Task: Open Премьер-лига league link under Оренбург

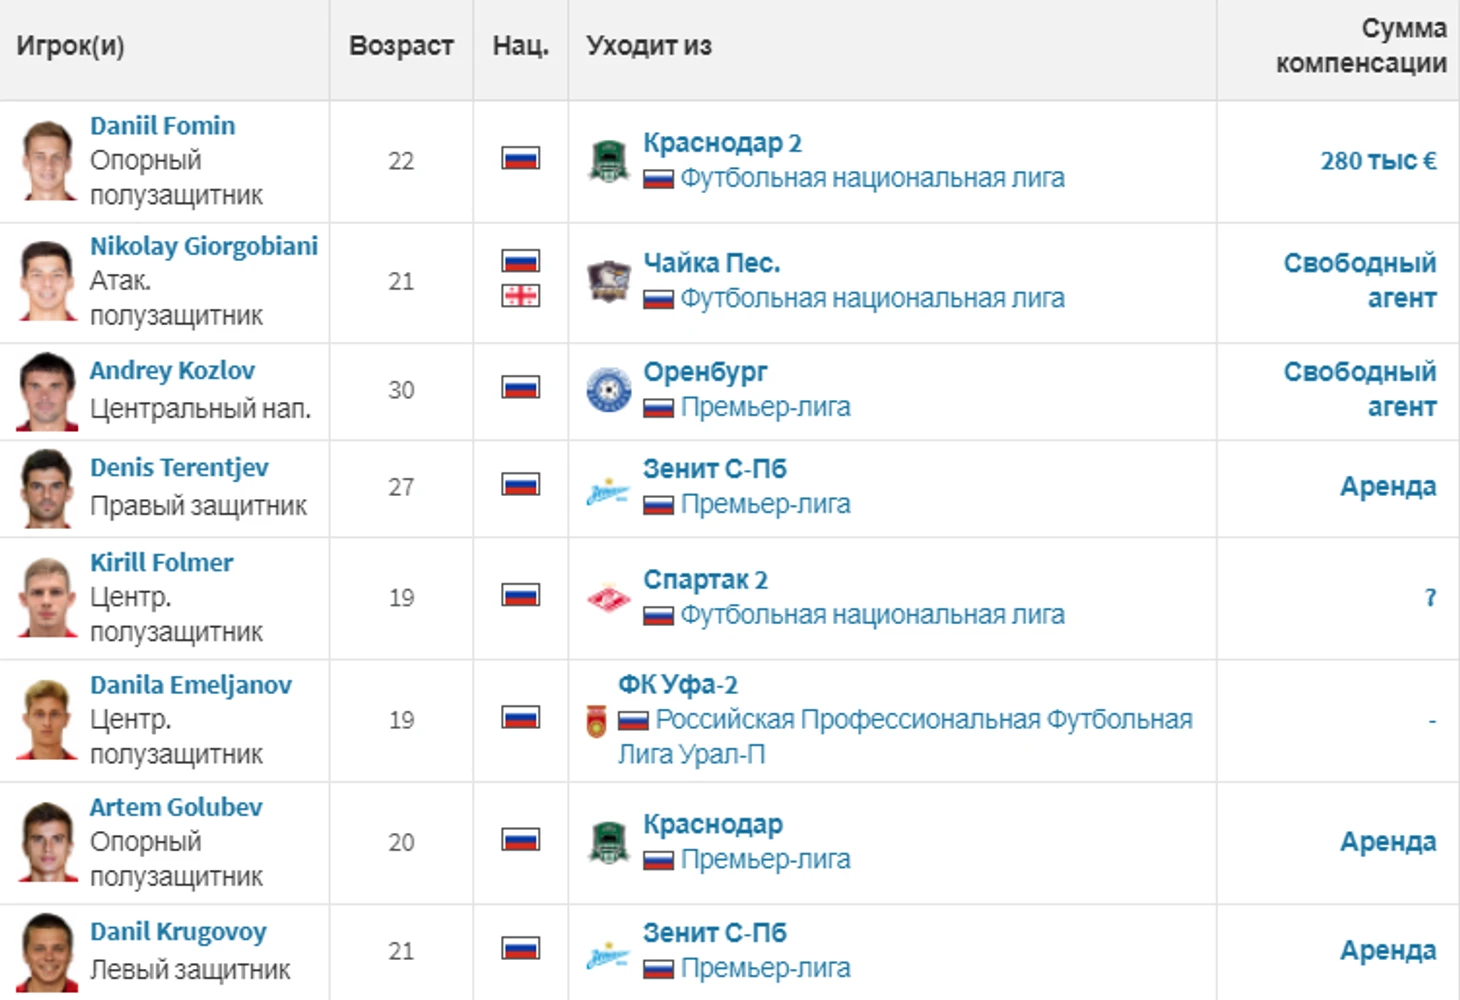Action: (765, 408)
